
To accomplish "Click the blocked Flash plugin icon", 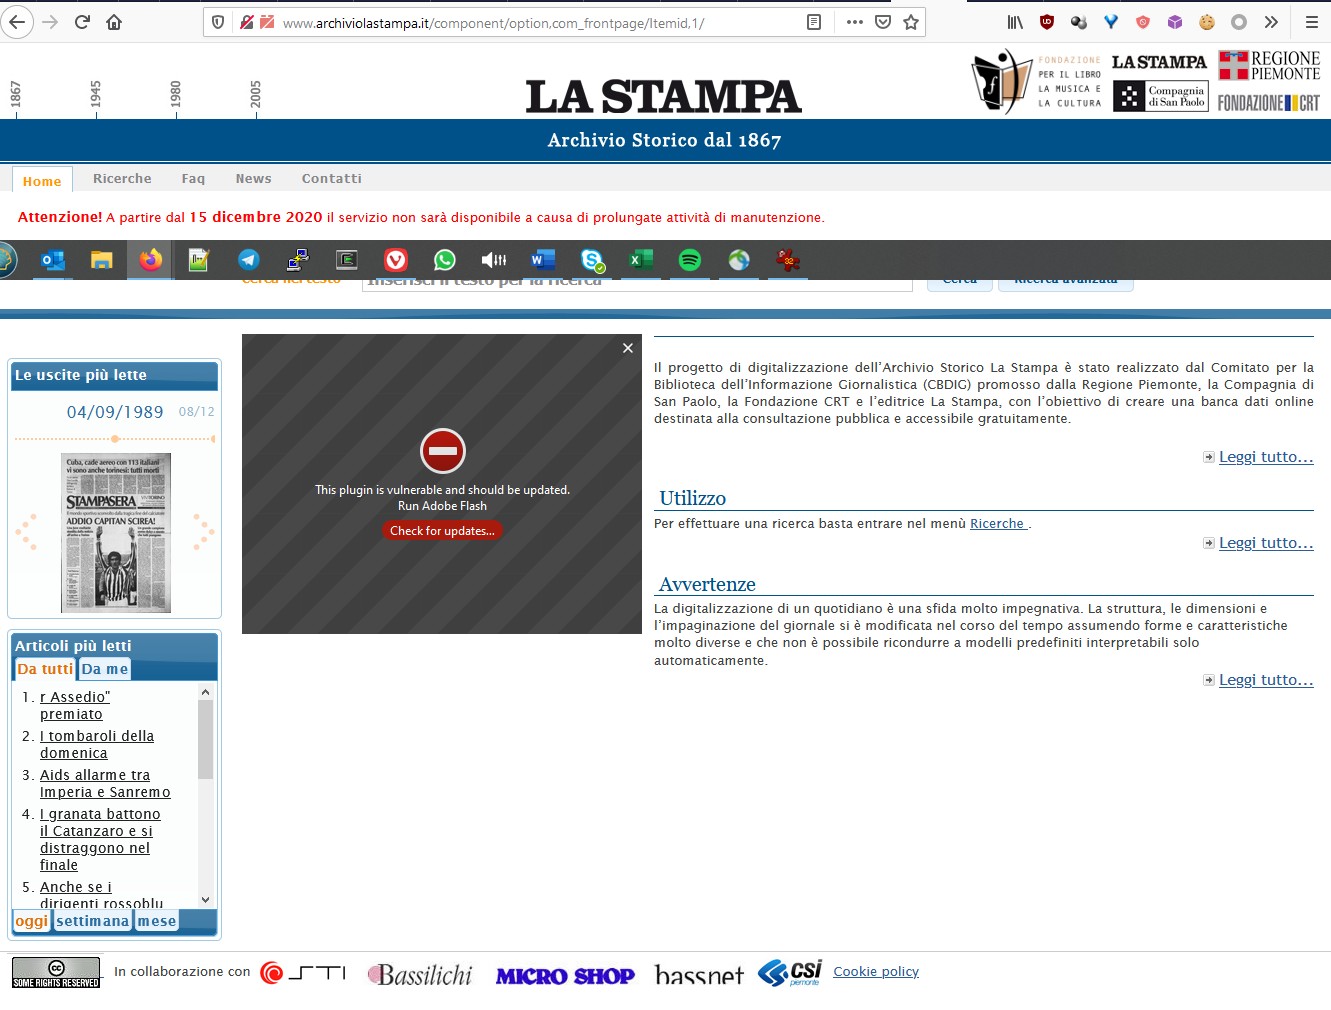I will click(x=442, y=451).
